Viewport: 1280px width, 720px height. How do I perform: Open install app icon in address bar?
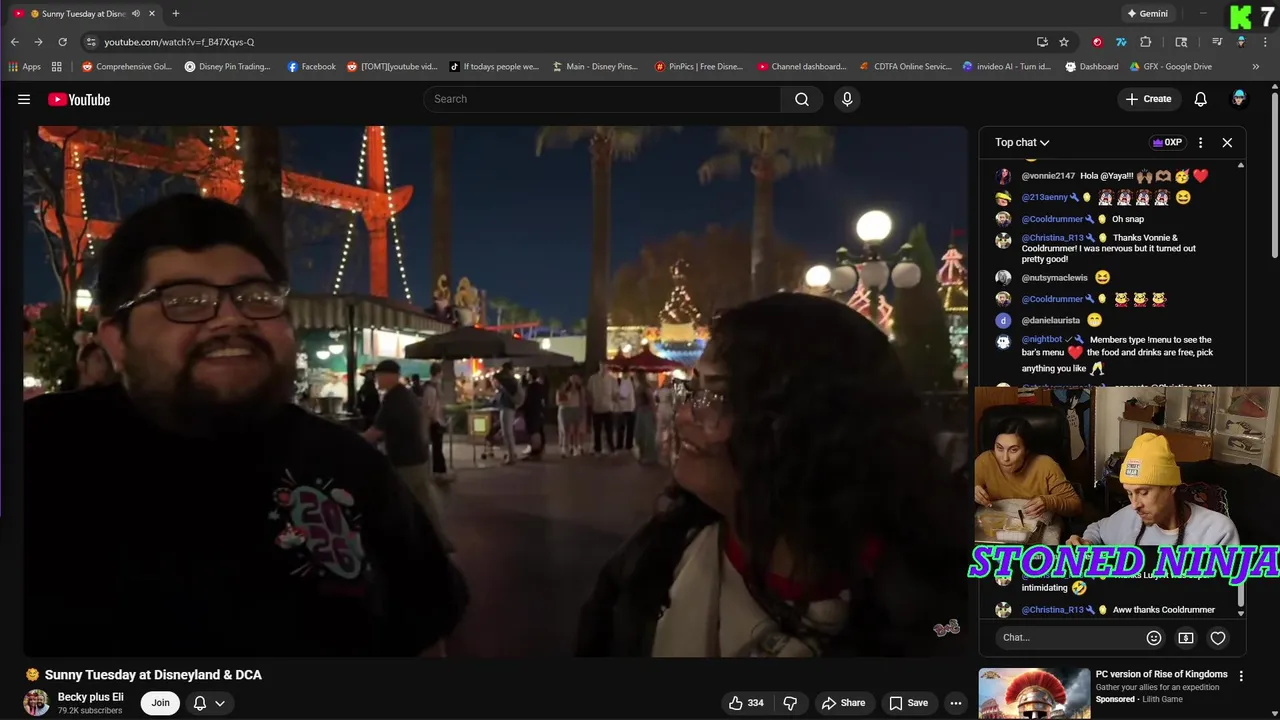(x=1042, y=42)
